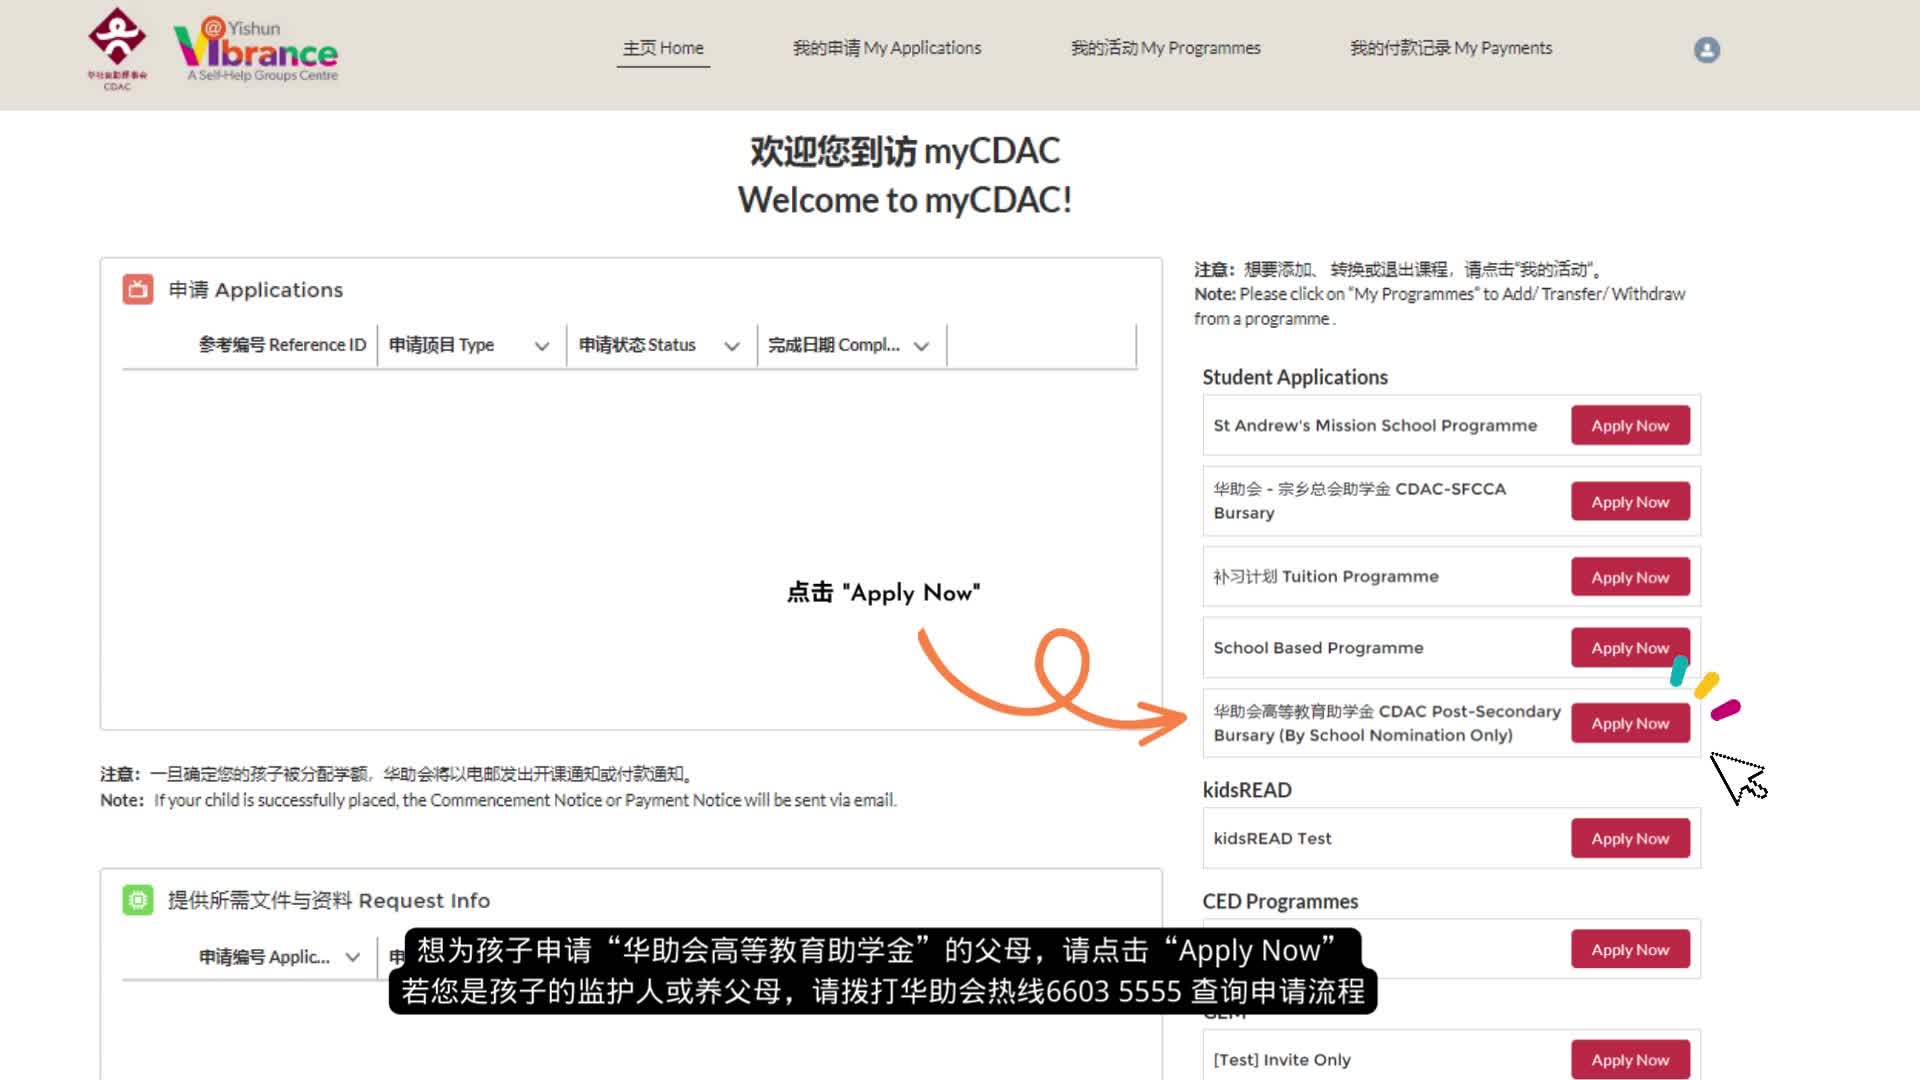Click the 'kidsREAD' section heading

[1247, 790]
